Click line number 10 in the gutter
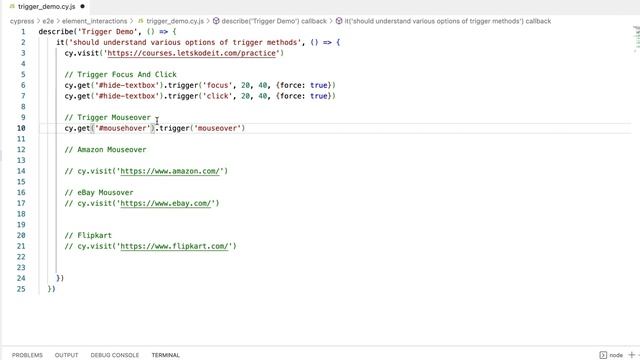The image size is (640, 360). [21, 128]
